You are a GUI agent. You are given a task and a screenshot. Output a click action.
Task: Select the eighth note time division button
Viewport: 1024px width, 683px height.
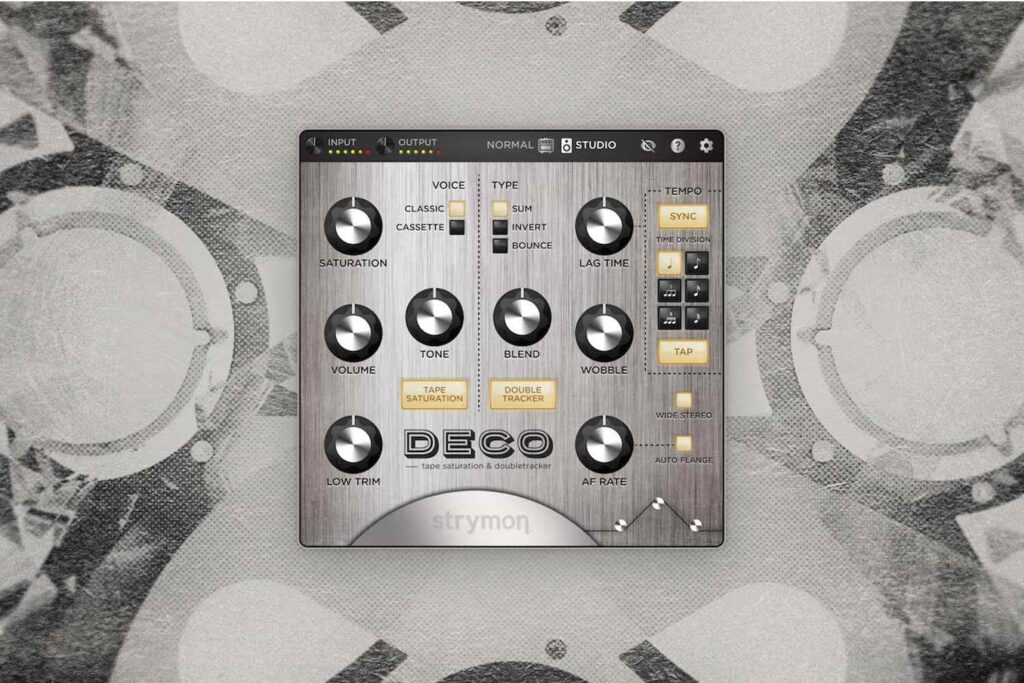[x=696, y=263]
